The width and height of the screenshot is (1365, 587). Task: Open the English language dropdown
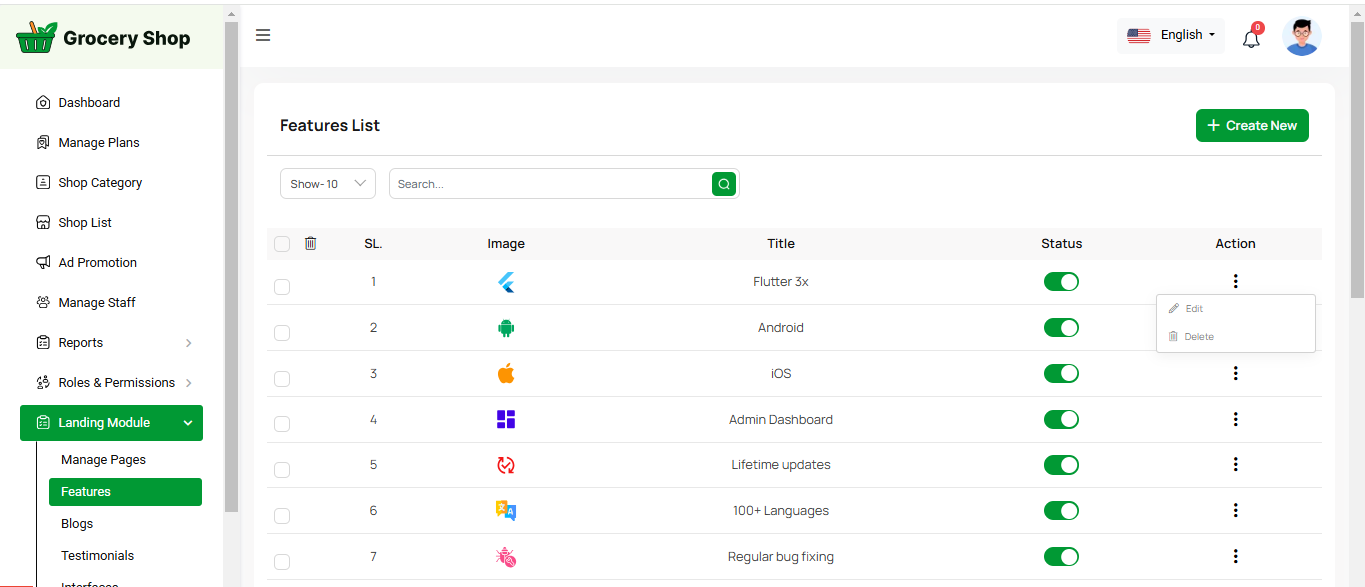pos(1171,35)
